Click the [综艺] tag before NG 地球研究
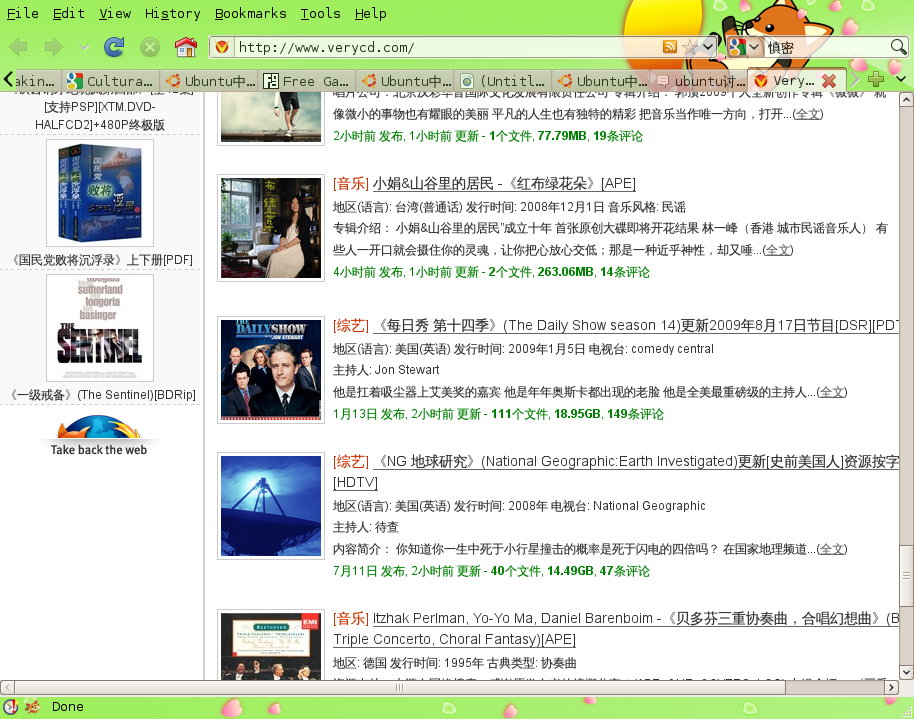Screen dimensions: 914x719 351,461
